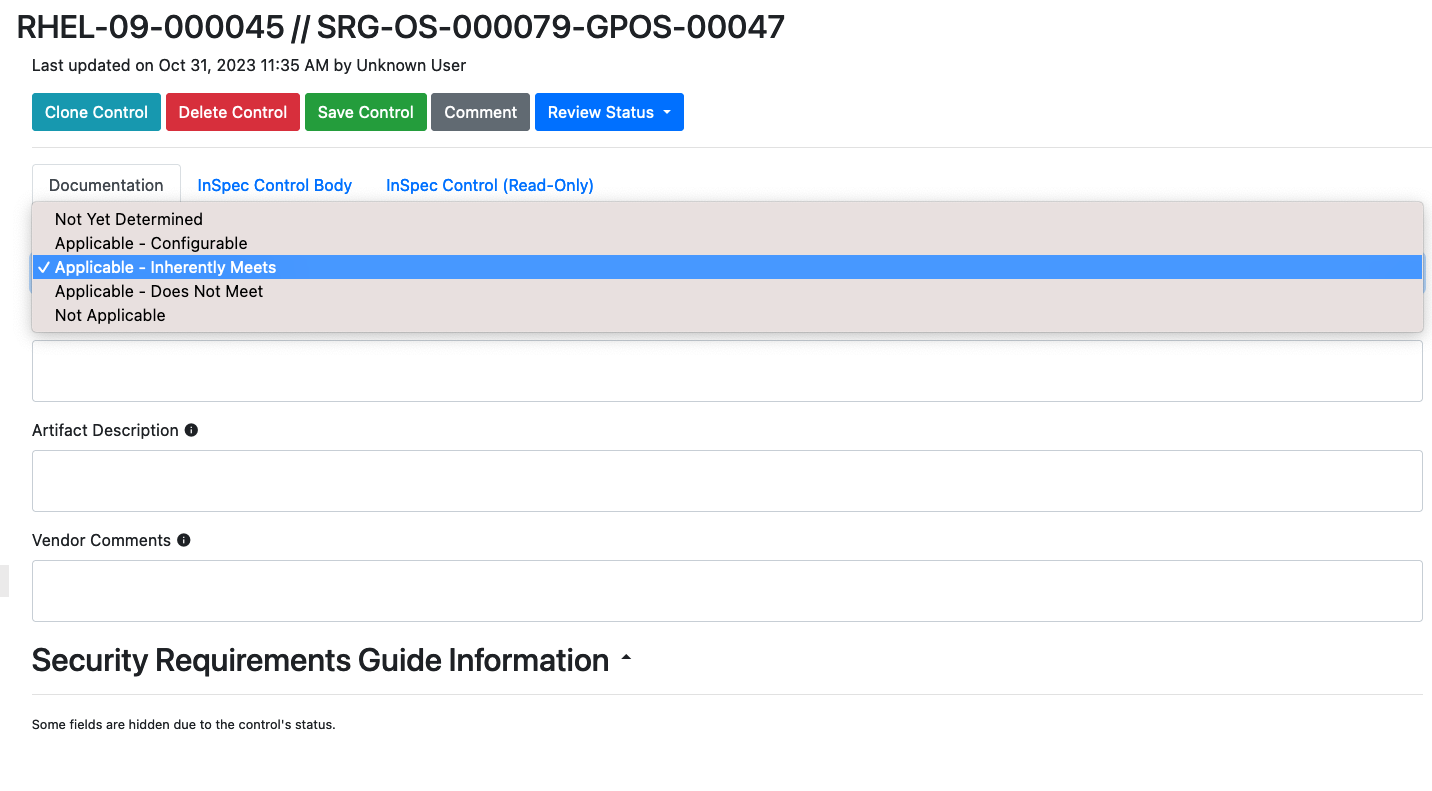Screen dimensions: 1432x791
Task: Click the RHEL-09-000045 control title
Action: coord(400,27)
